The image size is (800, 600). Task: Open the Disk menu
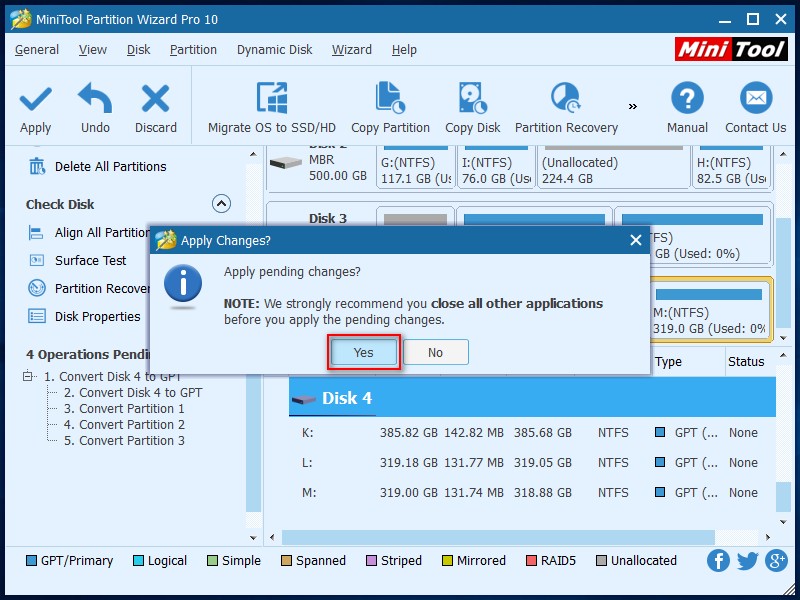[x=138, y=49]
